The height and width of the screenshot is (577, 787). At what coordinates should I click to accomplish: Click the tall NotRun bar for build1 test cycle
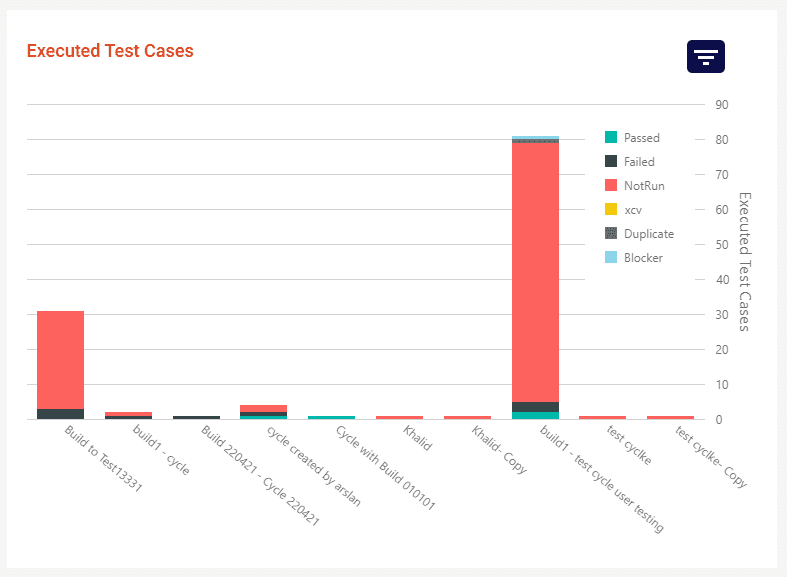coord(535,270)
